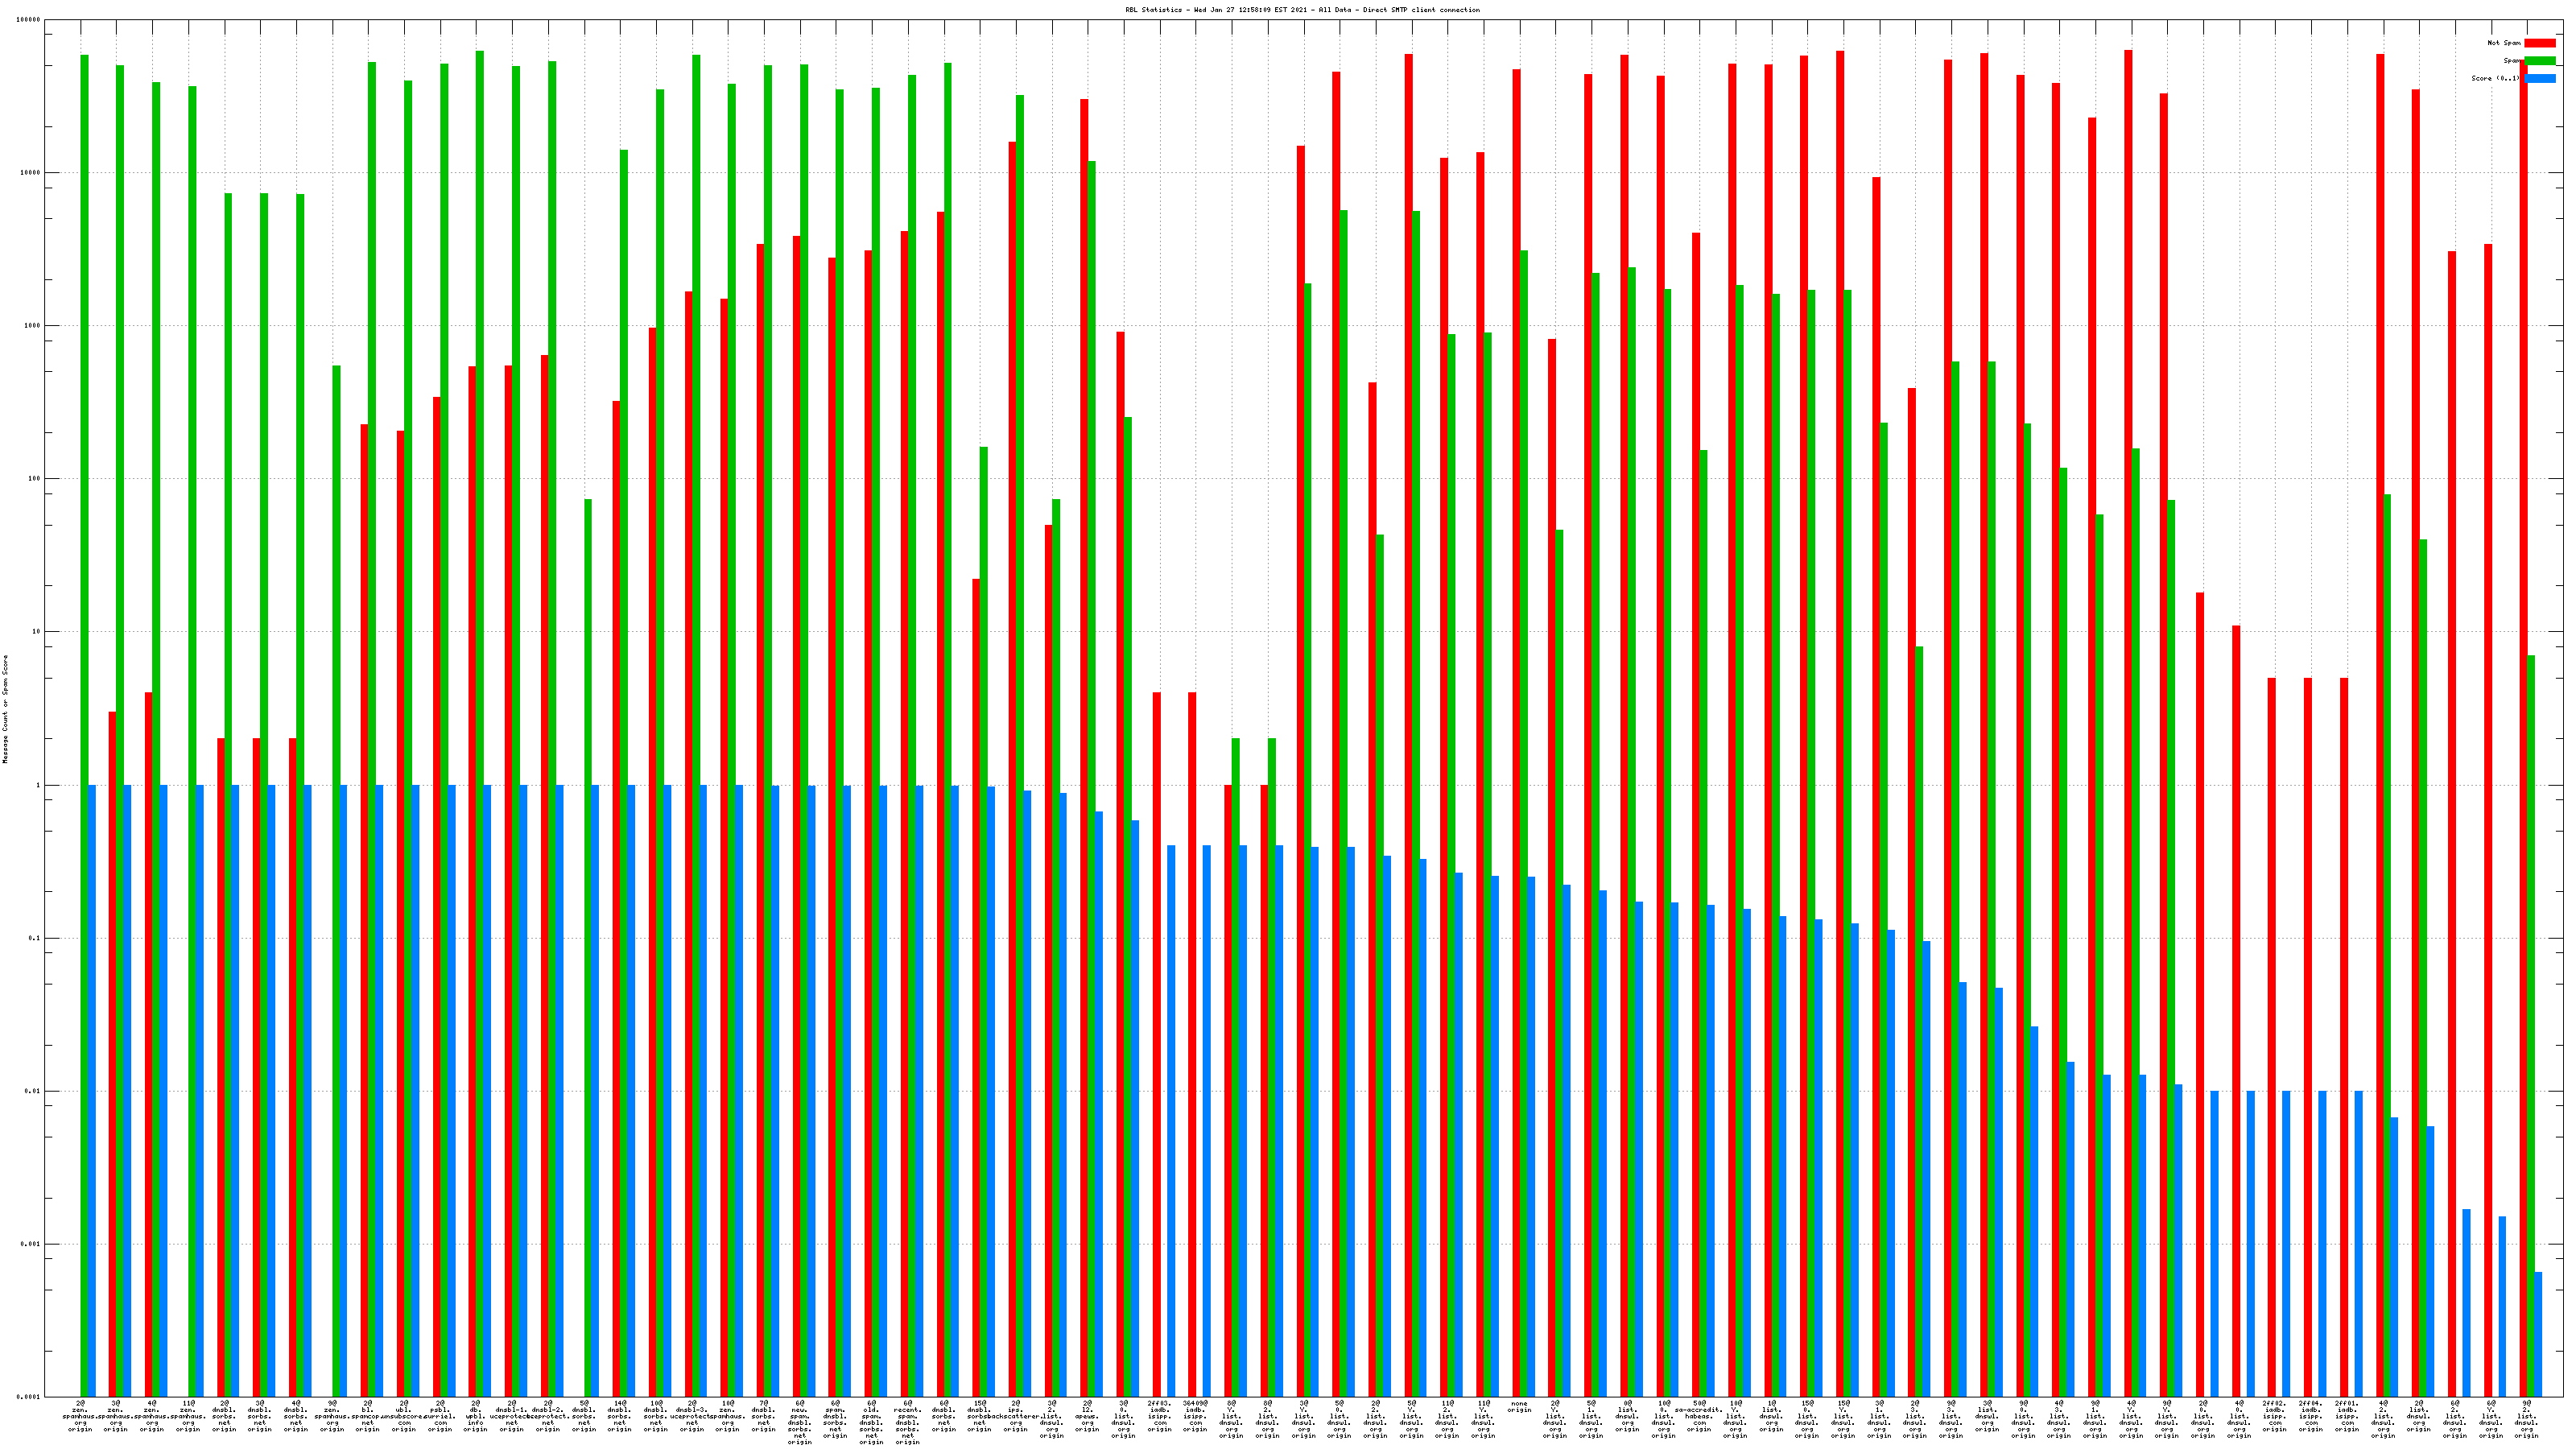Image resolution: width=2576 pixels, height=1449 pixels.
Task: Click the ips.backscatterer.org axis label
Action: (x=1016, y=1416)
